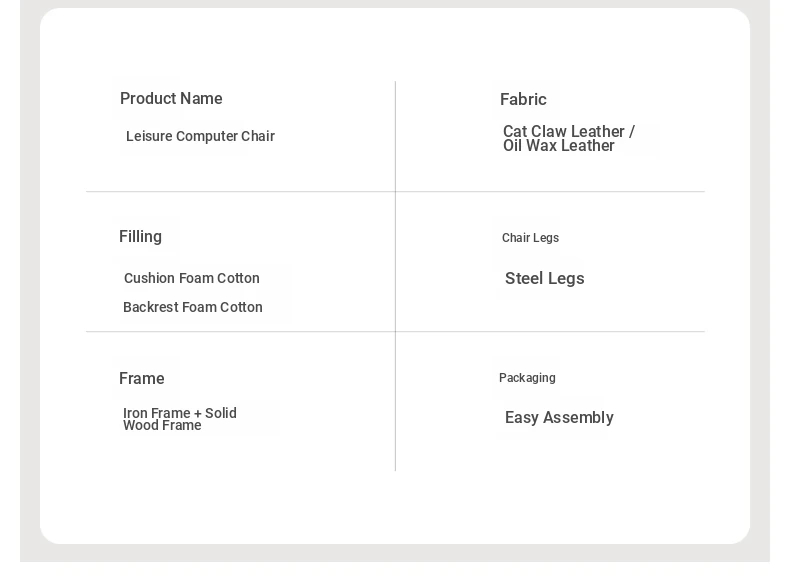Select the Steel Legs value
Screen dimensions: 790x581
coord(545,278)
